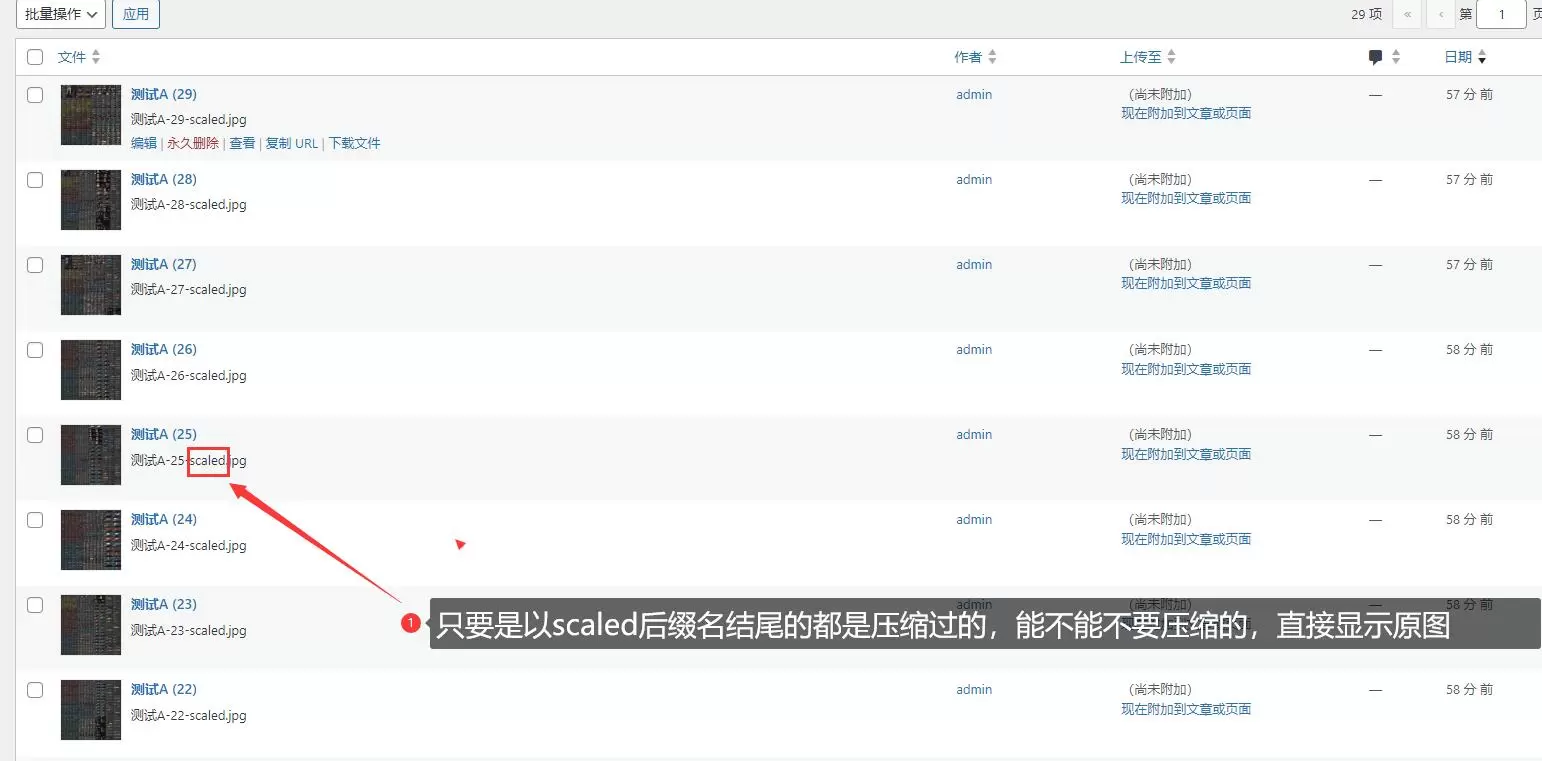Tick the checkbox for 测试A (23)

[35, 605]
